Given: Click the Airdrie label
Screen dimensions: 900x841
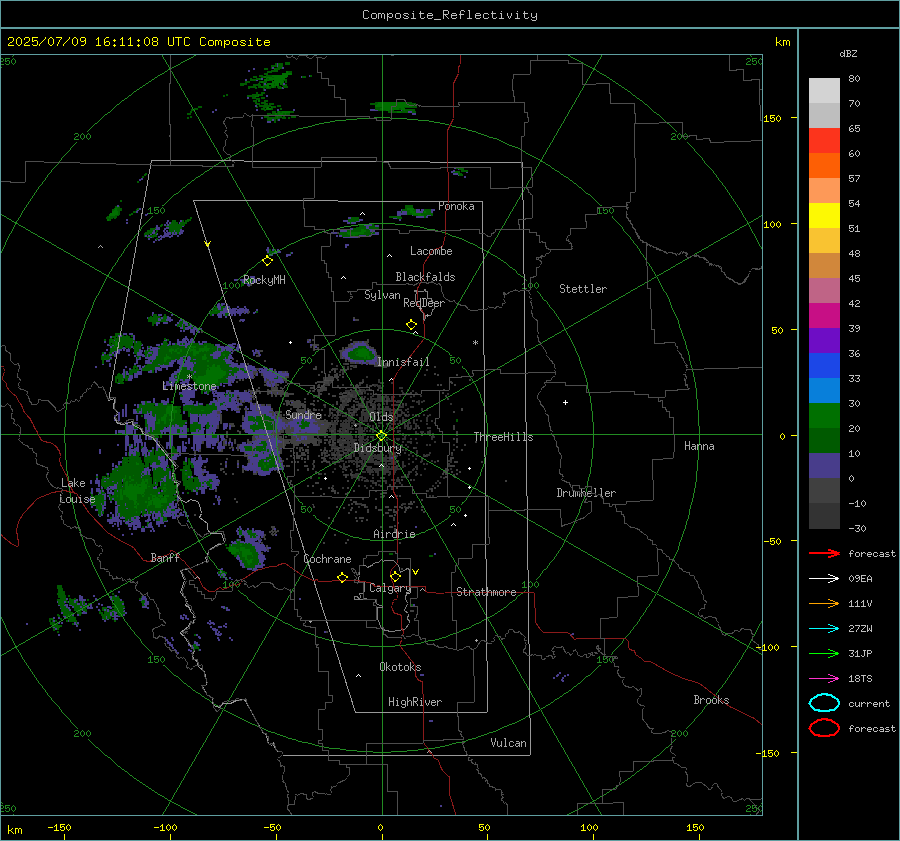Looking at the screenshot, I should tap(394, 534).
